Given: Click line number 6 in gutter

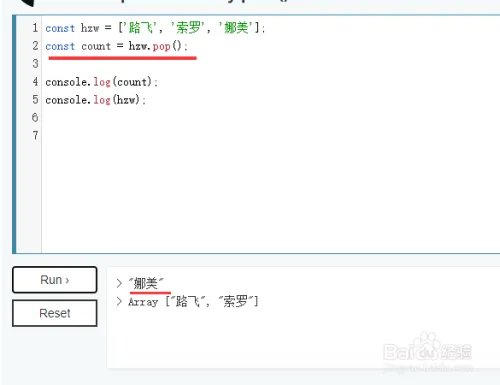Looking at the screenshot, I should point(35,117).
